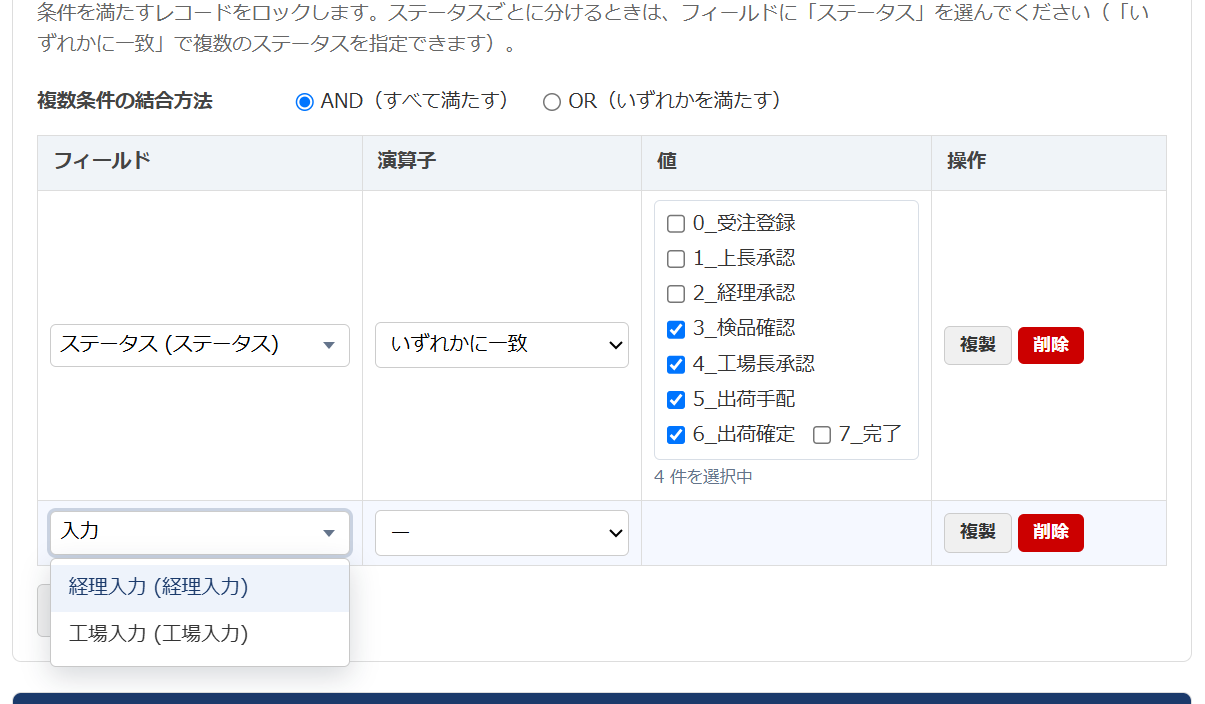Check the 2_経理承認 checkbox
1205x704 pixels.
pyautogui.click(x=676, y=294)
